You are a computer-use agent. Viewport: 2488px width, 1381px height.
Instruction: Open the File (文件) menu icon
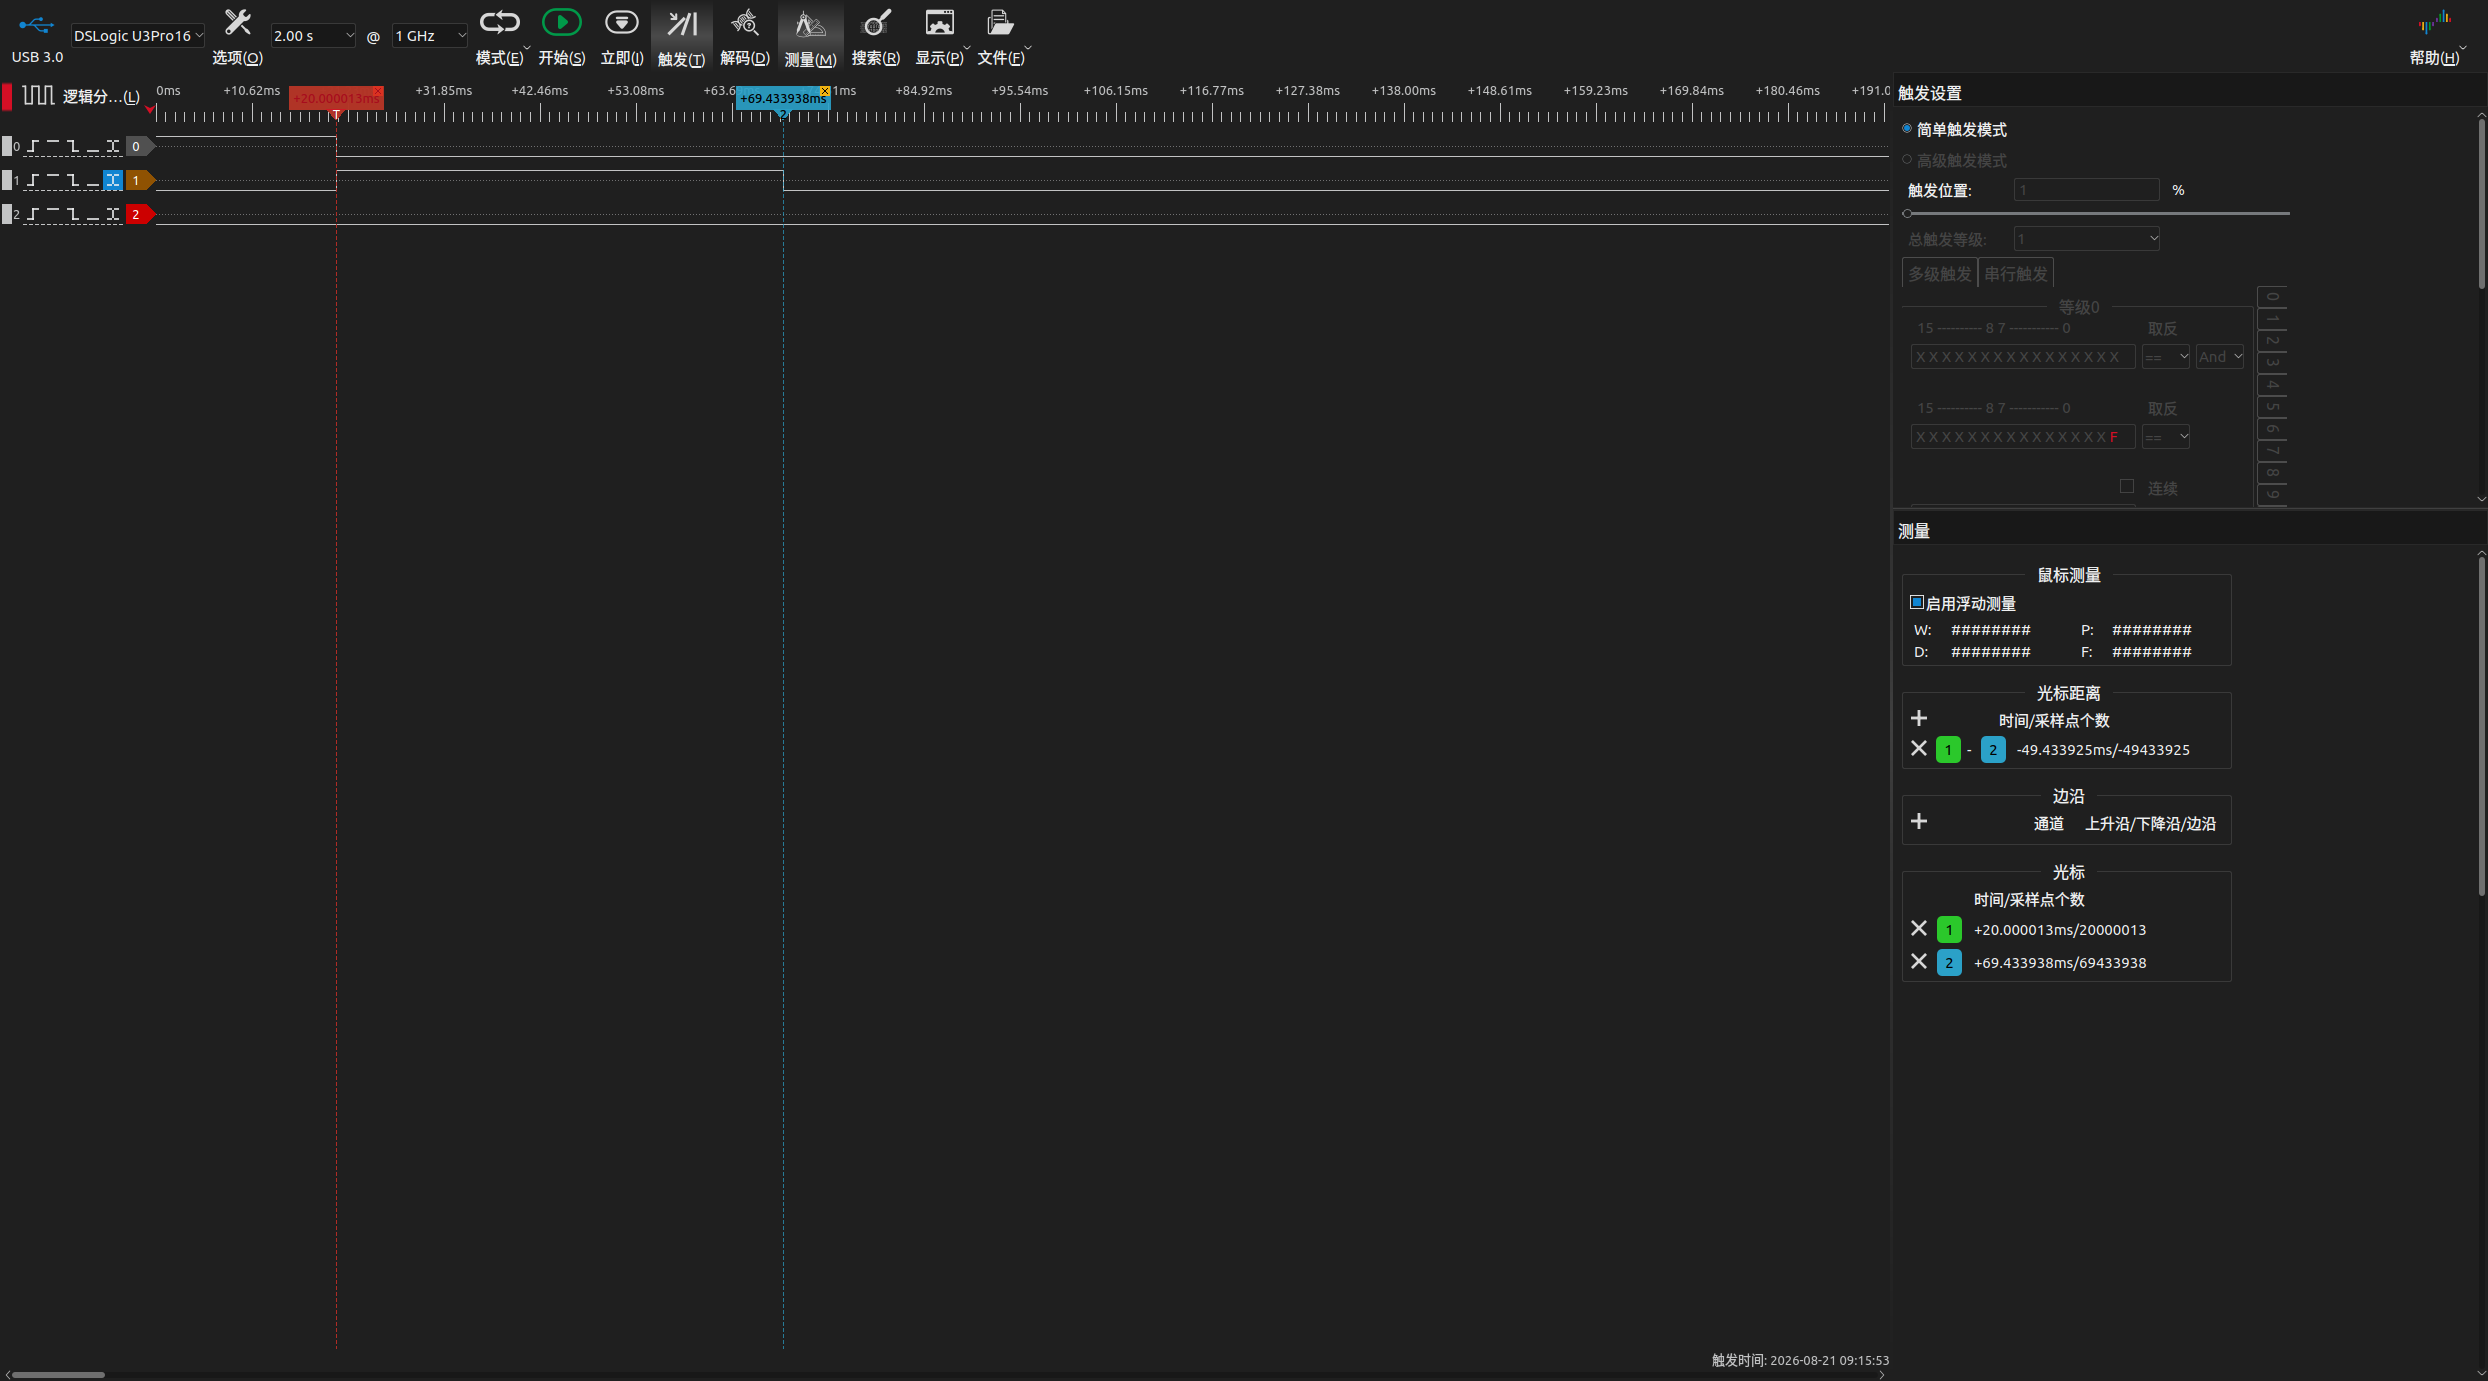click(1000, 23)
